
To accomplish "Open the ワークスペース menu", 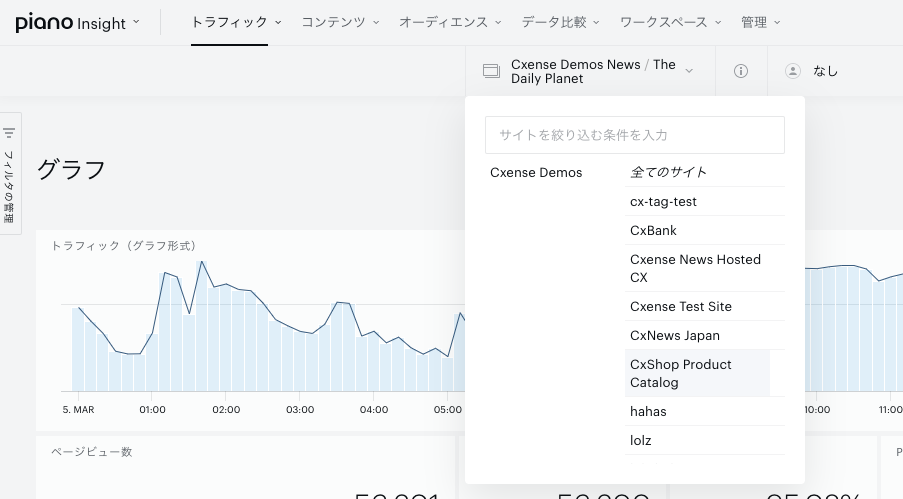I will coord(670,22).
